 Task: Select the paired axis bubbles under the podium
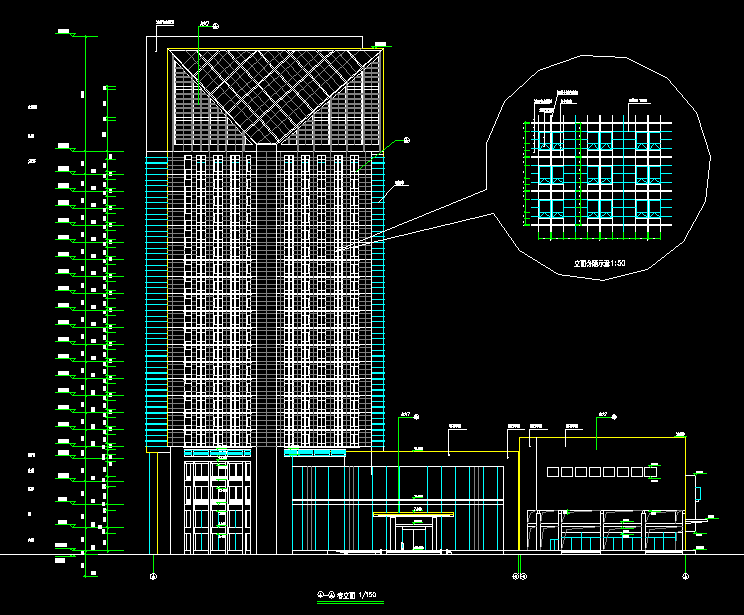[x=518, y=576]
